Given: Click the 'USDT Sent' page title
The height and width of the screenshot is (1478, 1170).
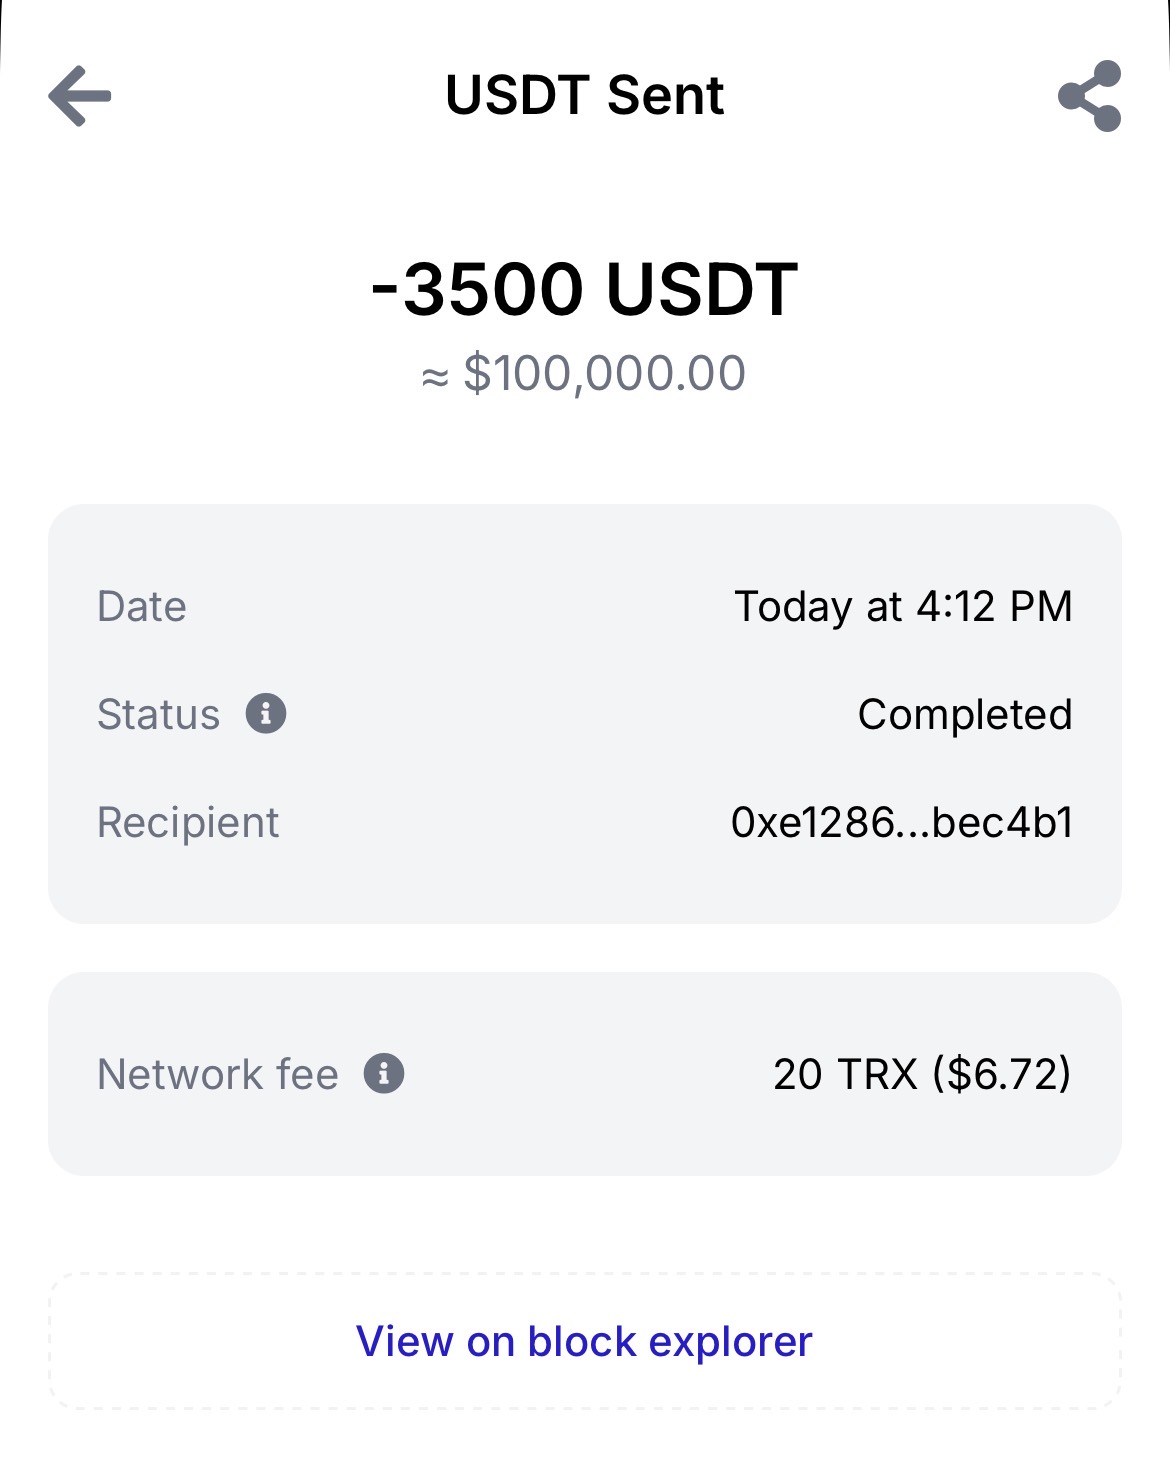Looking at the screenshot, I should (x=584, y=96).
